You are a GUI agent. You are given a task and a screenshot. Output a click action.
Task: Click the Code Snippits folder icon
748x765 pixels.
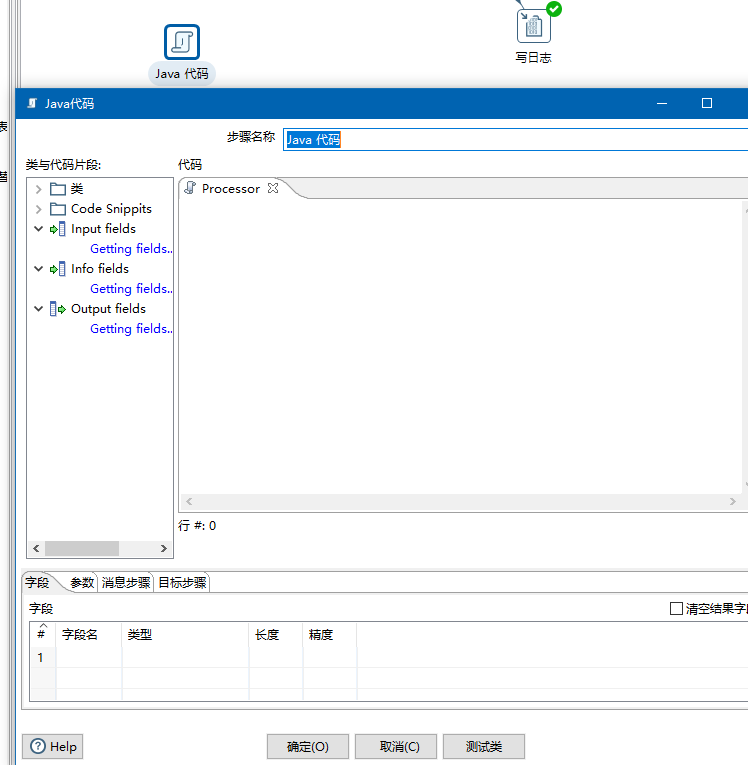[x=58, y=209]
